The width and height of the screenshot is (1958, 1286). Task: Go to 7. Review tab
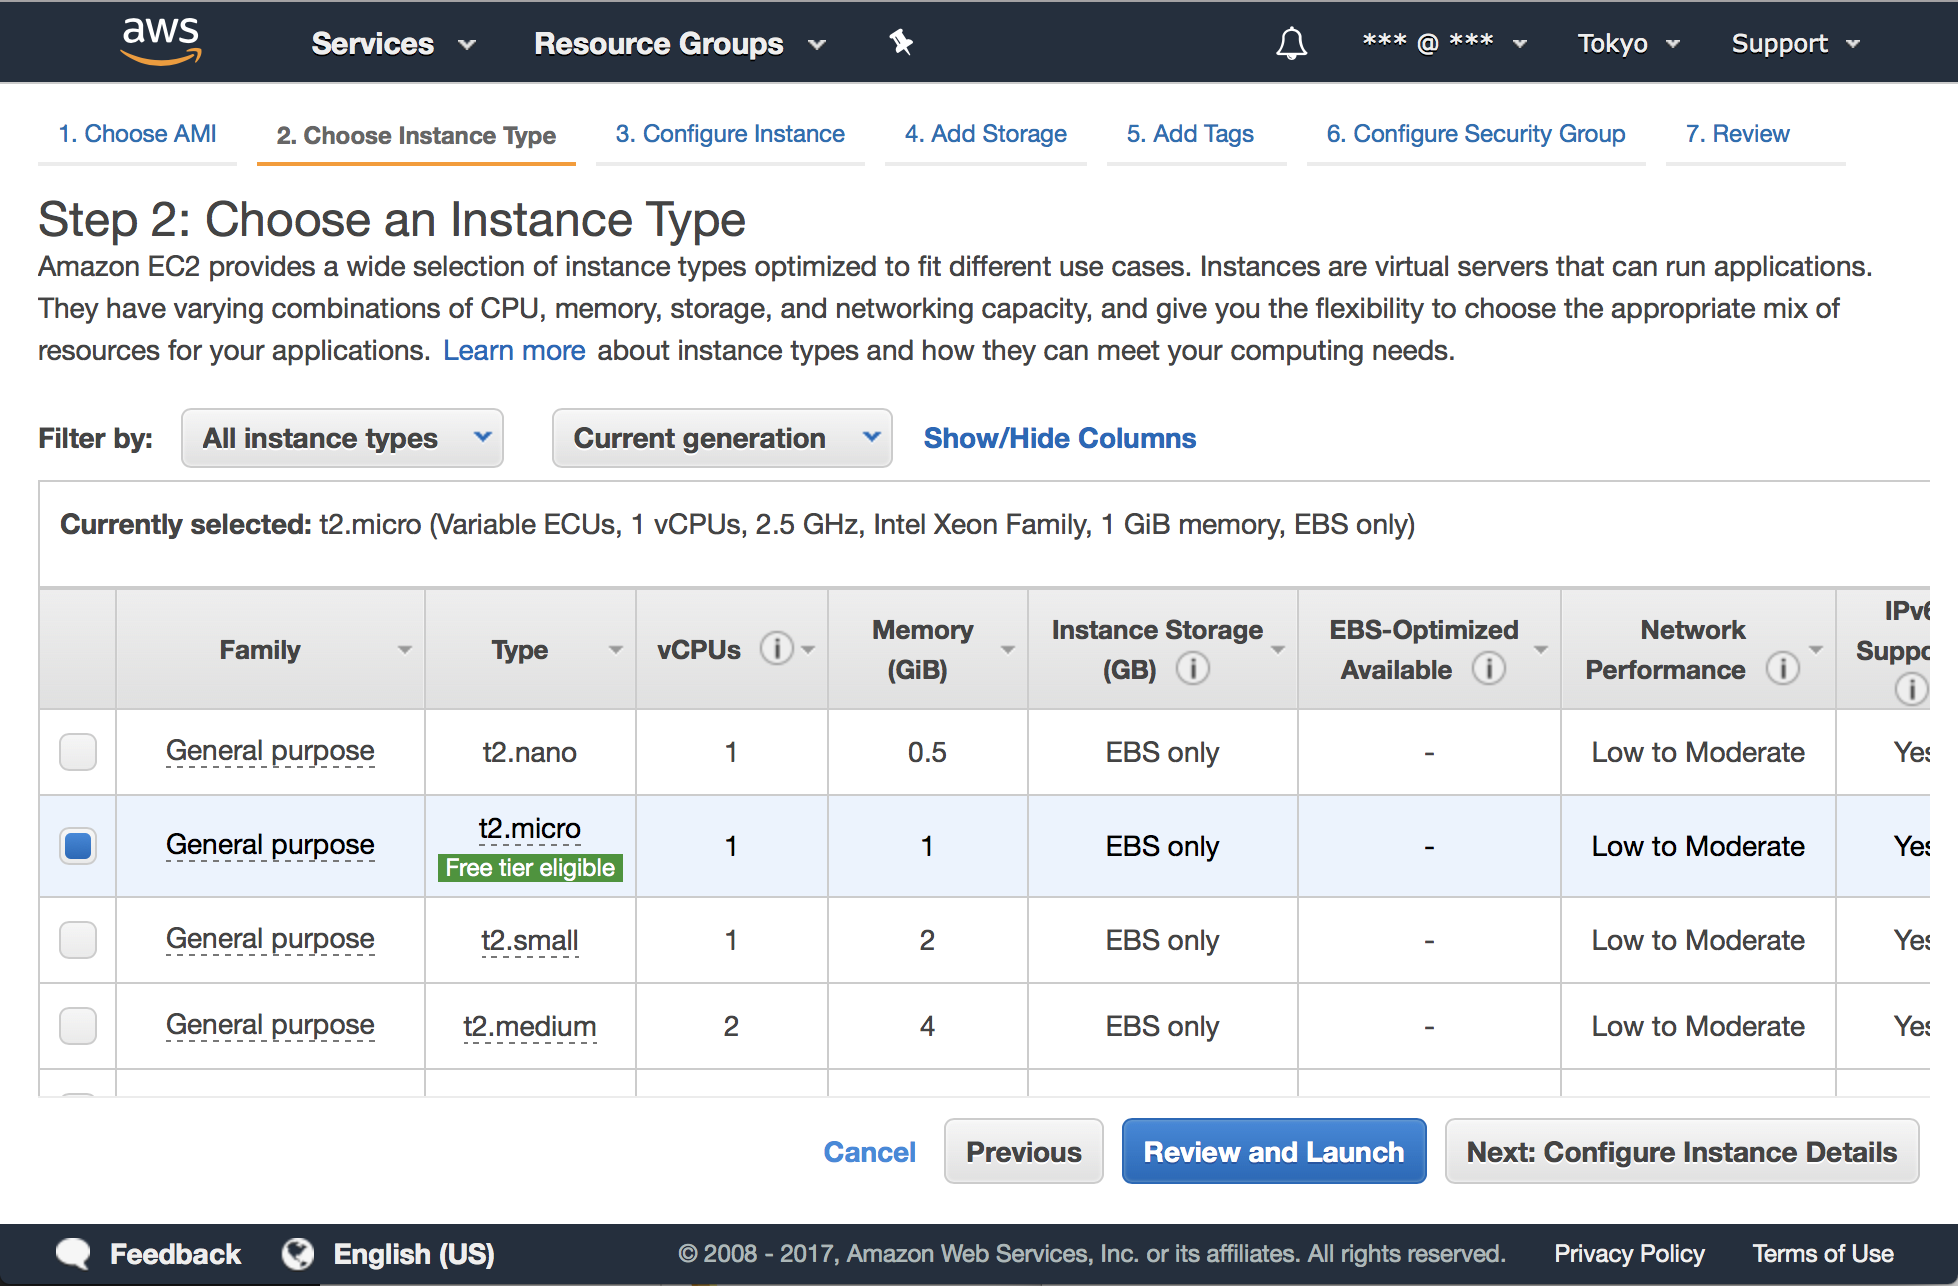[x=1738, y=134]
